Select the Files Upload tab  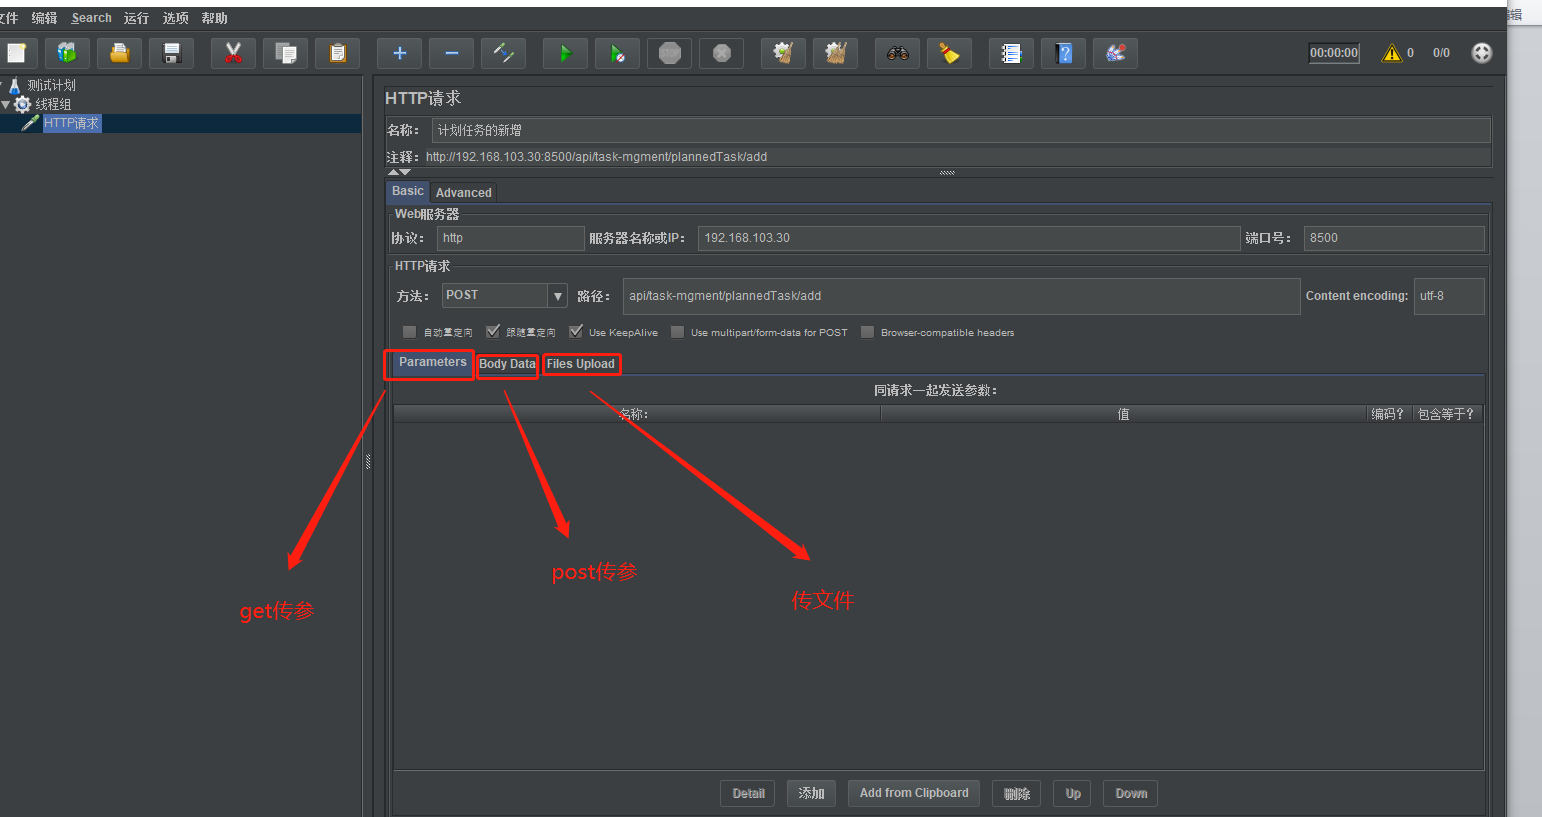[581, 364]
